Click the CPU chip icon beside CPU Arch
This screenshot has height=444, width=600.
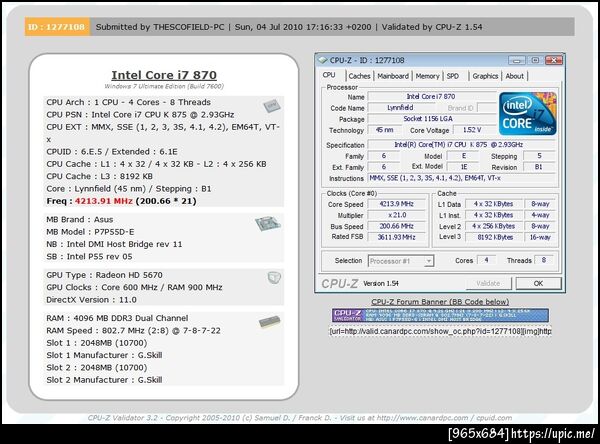[x=272, y=106]
